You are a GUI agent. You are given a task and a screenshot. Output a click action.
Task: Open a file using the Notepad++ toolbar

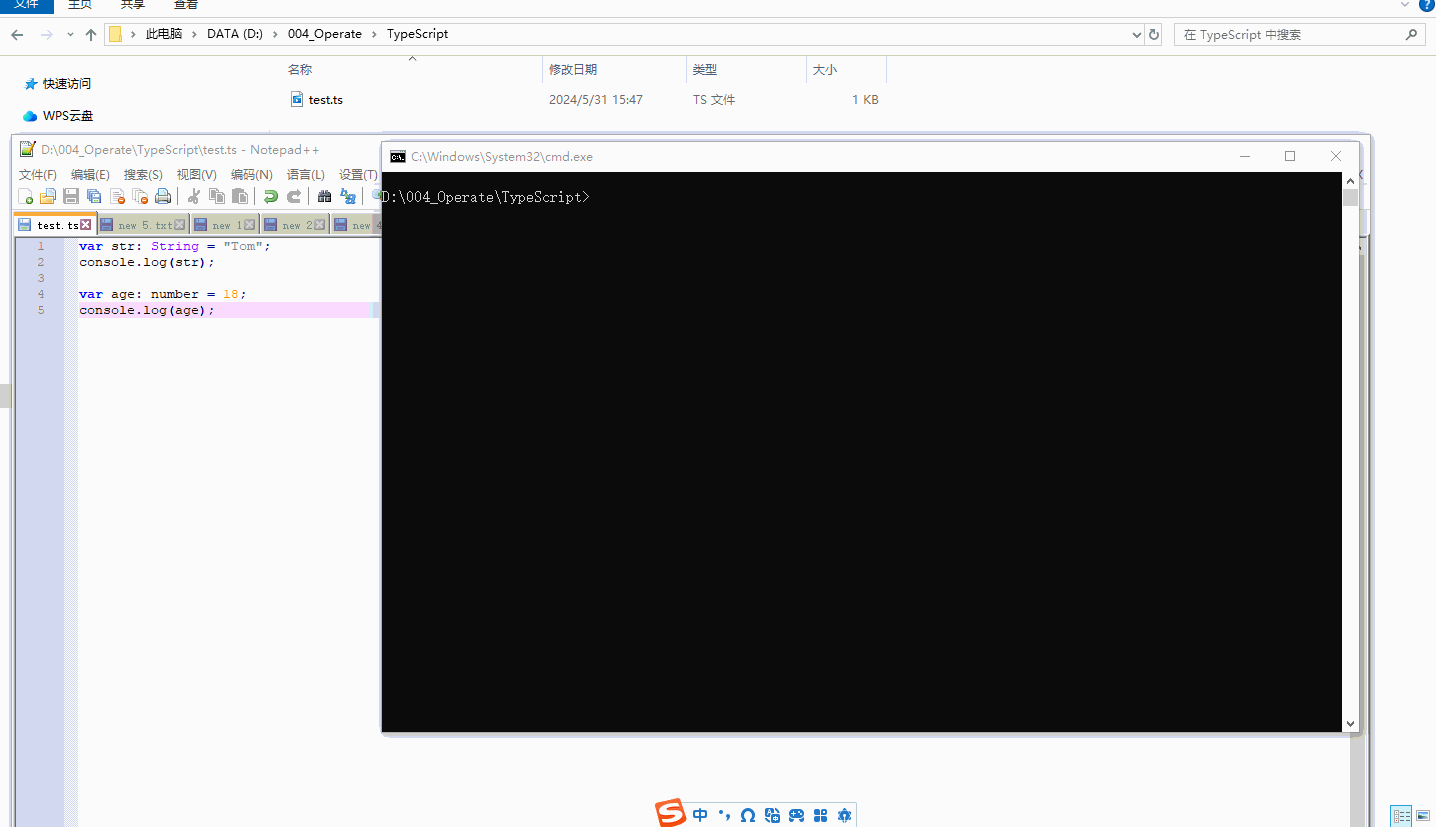[47, 196]
